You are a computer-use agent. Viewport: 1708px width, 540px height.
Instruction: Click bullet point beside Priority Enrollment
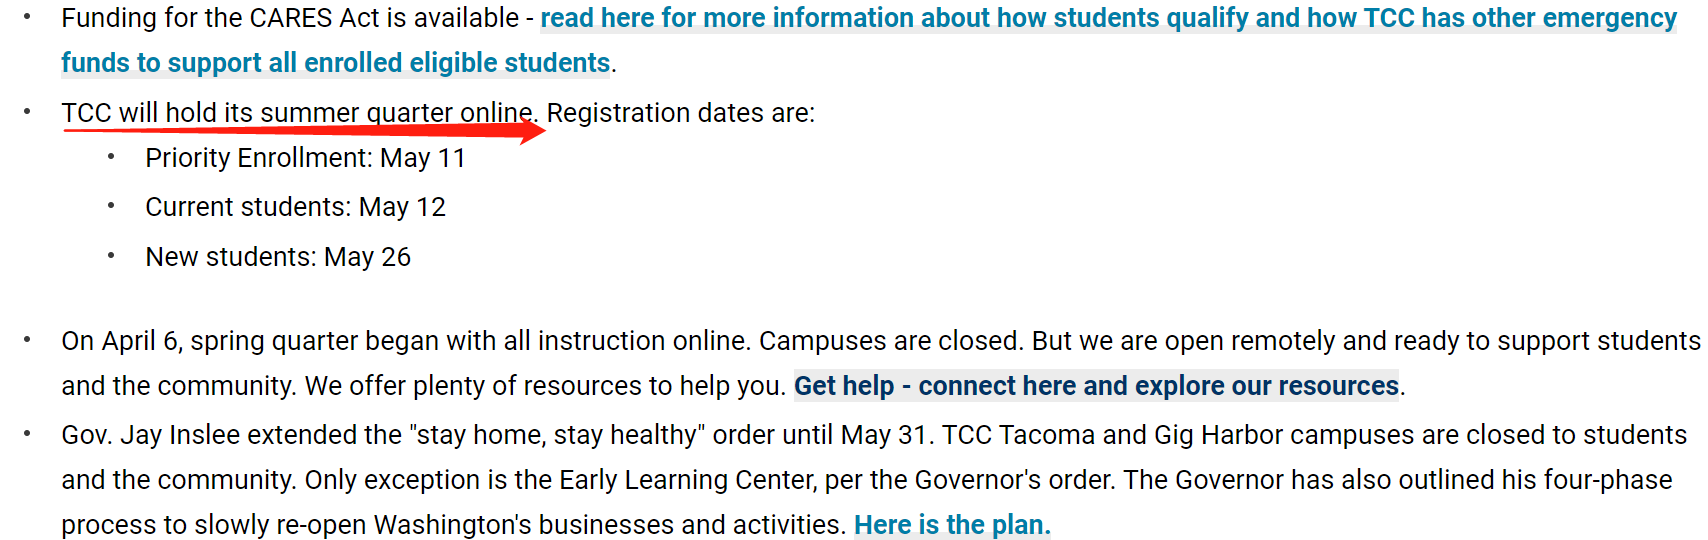111,157
